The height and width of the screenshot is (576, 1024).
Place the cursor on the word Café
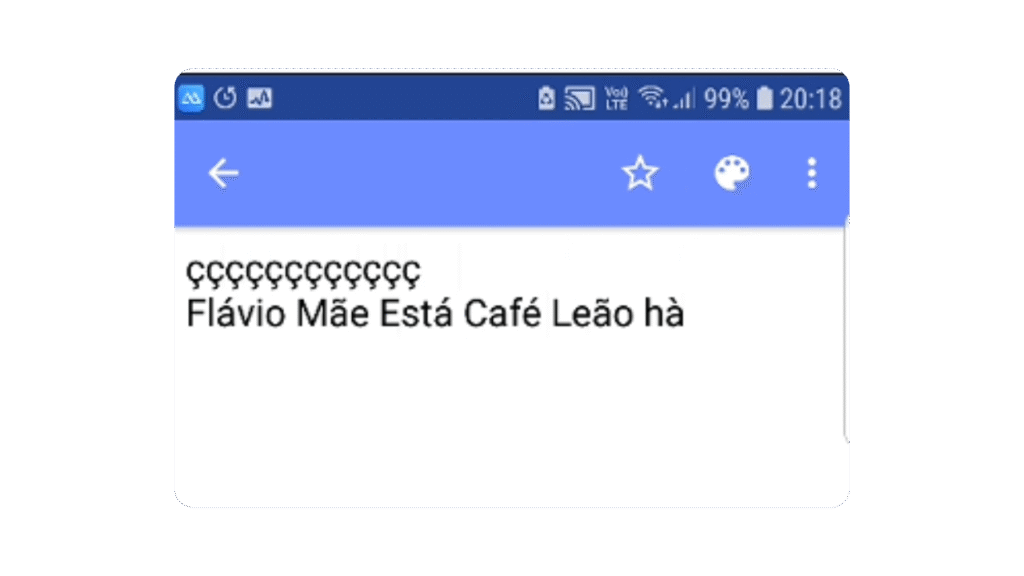[x=502, y=313]
